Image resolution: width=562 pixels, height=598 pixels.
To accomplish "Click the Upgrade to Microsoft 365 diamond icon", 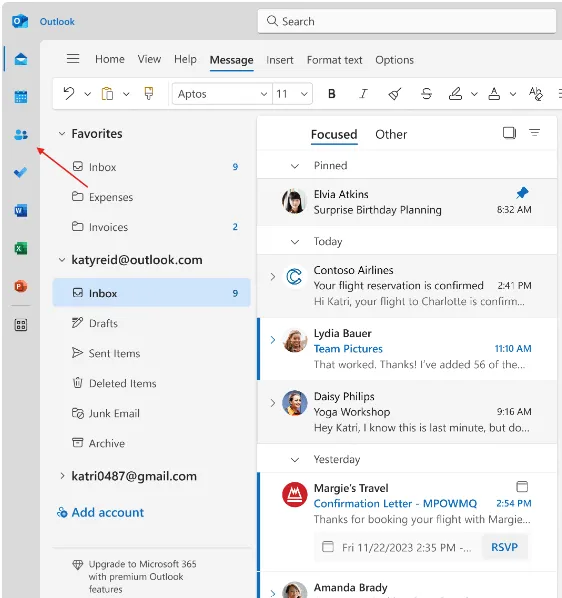I will pos(77,564).
